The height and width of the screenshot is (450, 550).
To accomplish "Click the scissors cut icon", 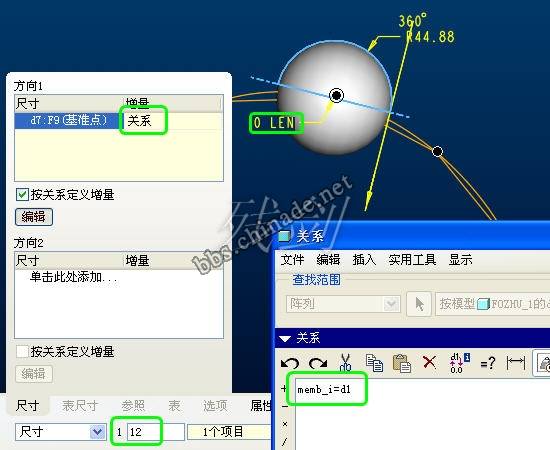I will [x=346, y=362].
